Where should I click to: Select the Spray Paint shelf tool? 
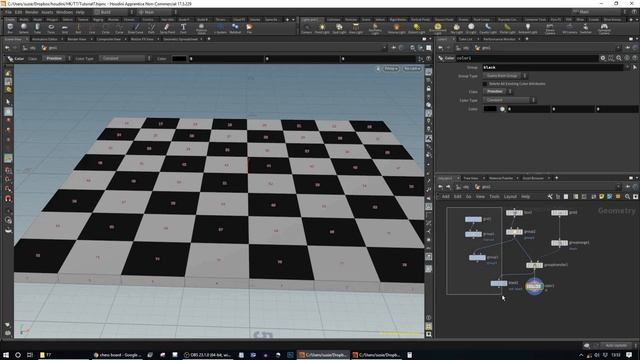167,29
